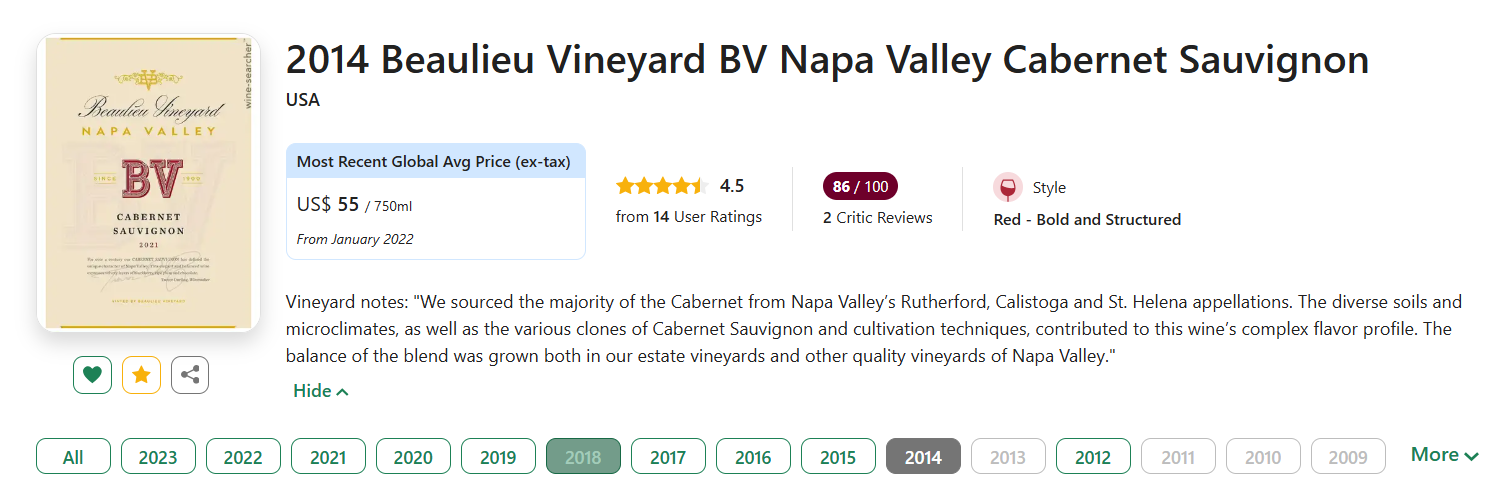Click the green heart favorite icon
Image resolution: width=1498 pixels, height=504 pixels.
(x=92, y=375)
